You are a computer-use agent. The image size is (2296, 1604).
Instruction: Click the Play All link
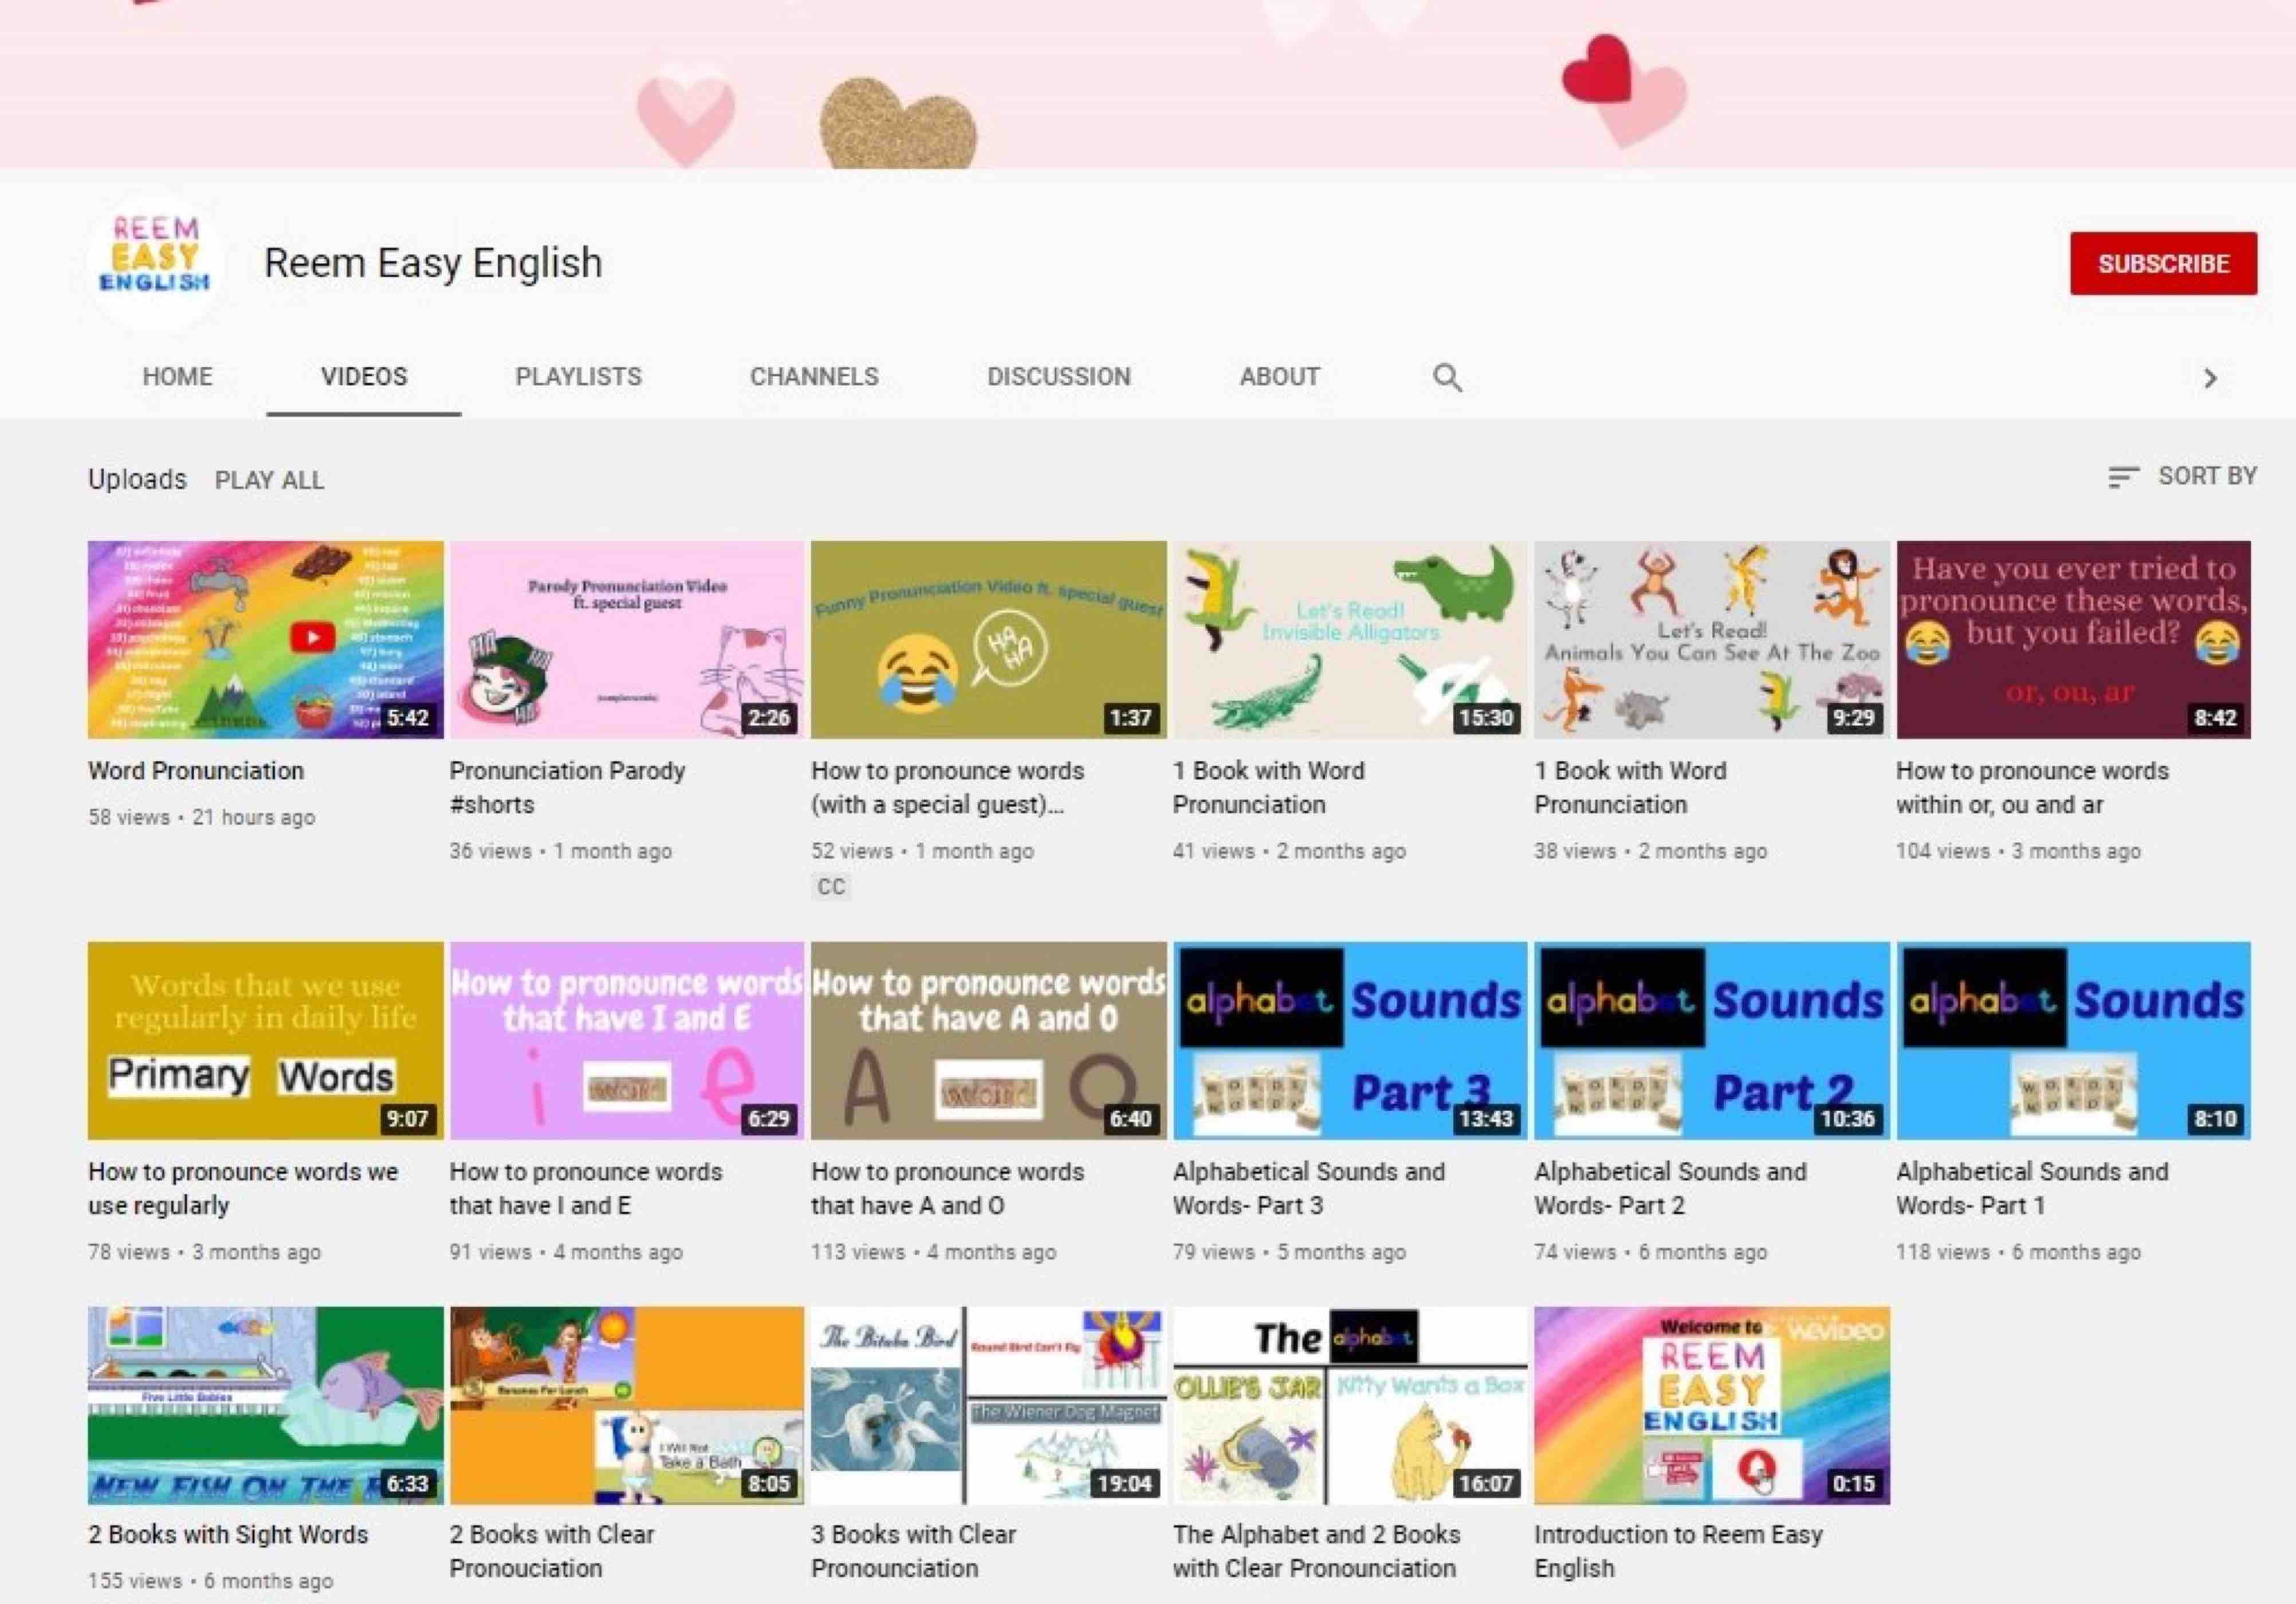click(x=269, y=480)
